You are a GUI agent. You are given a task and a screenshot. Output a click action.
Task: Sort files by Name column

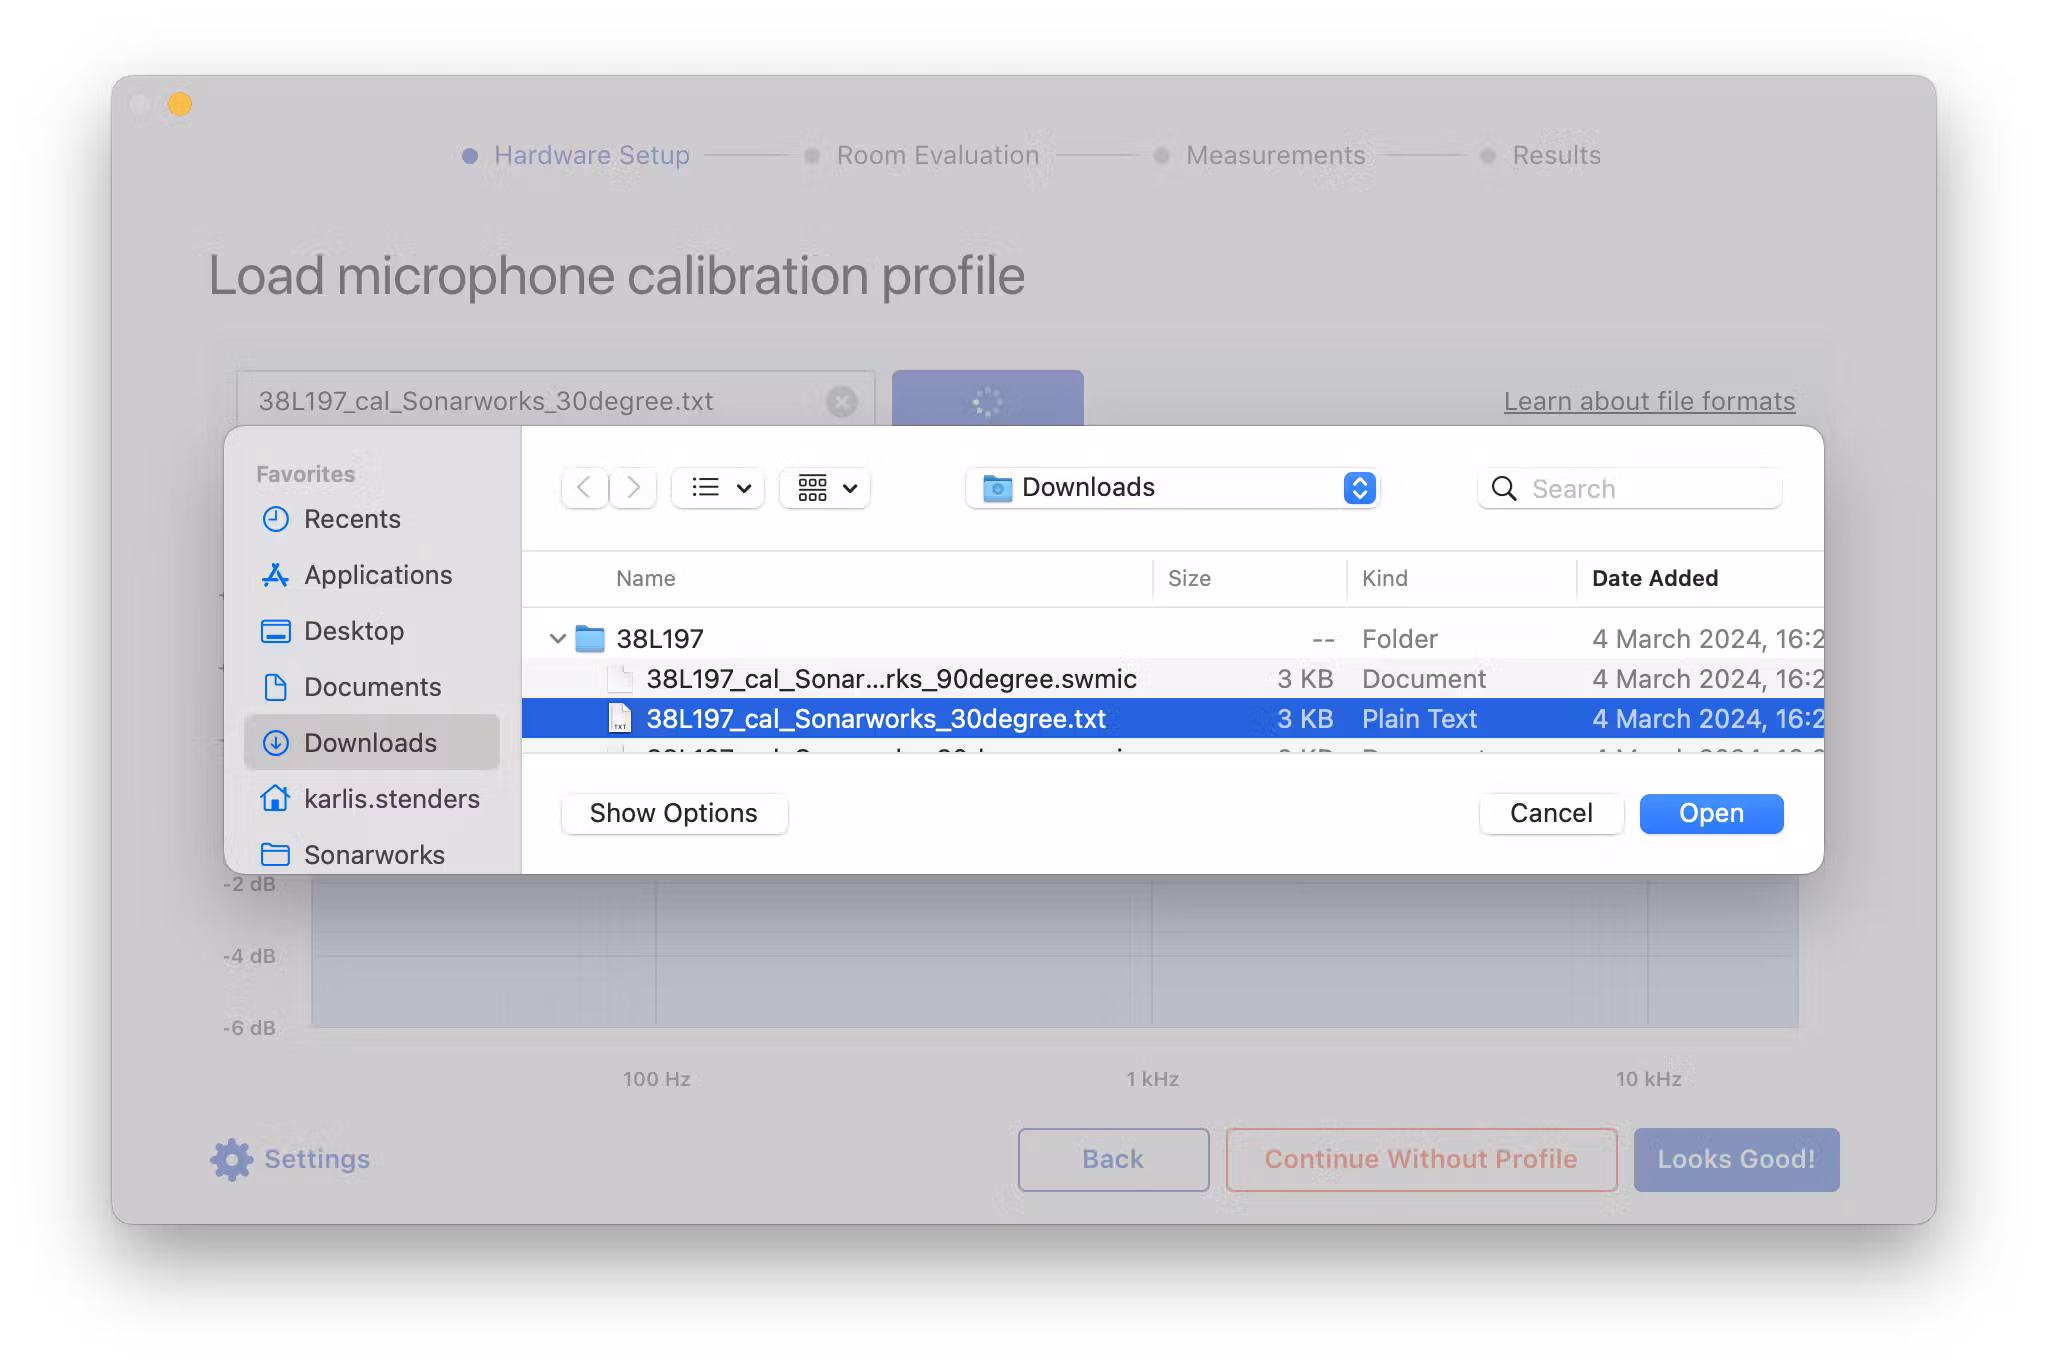(646, 578)
